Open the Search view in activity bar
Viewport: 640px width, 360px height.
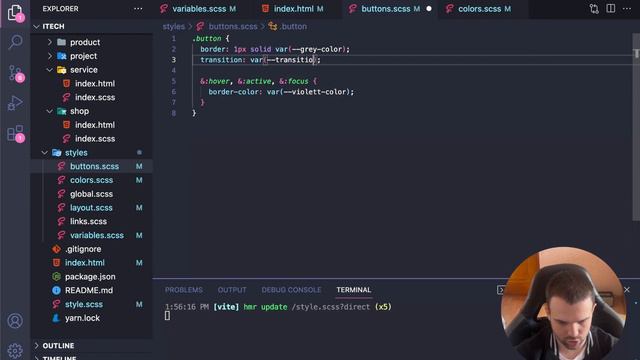(x=15, y=42)
